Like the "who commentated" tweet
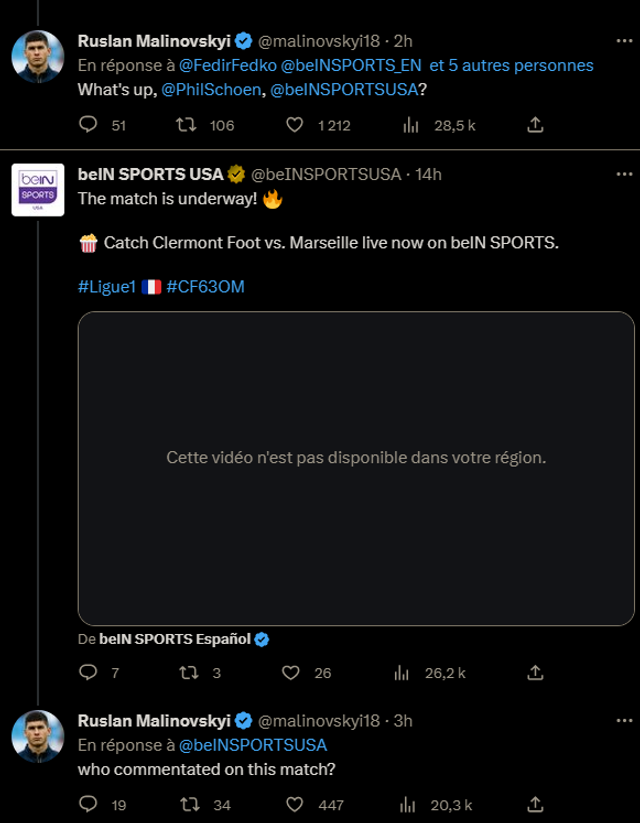640x823 pixels. pyautogui.click(x=294, y=804)
